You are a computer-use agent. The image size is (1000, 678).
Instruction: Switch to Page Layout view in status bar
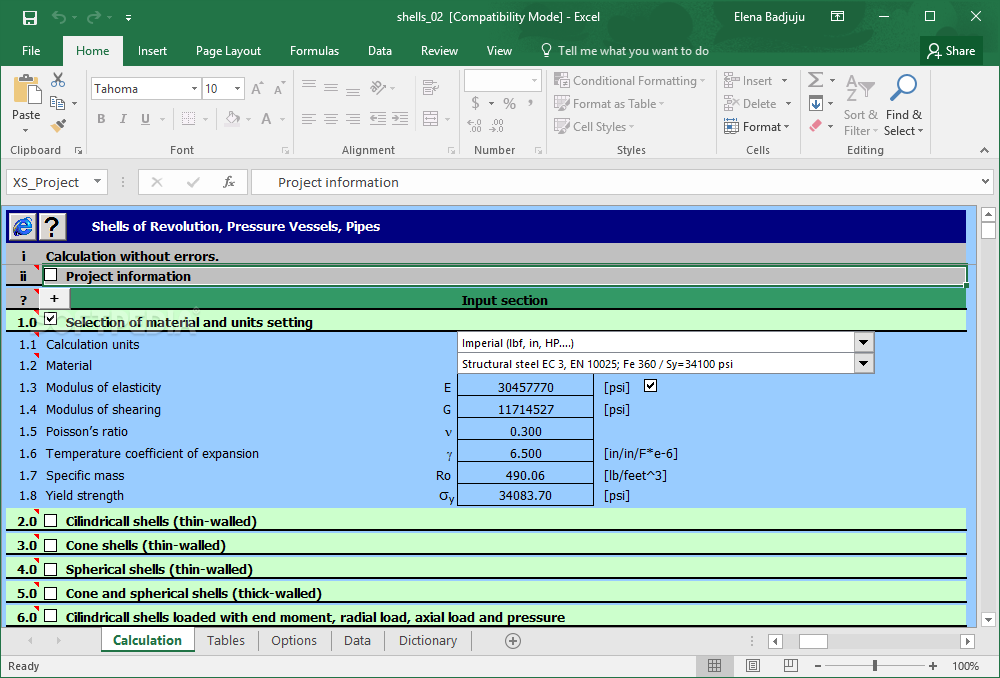[x=753, y=665]
